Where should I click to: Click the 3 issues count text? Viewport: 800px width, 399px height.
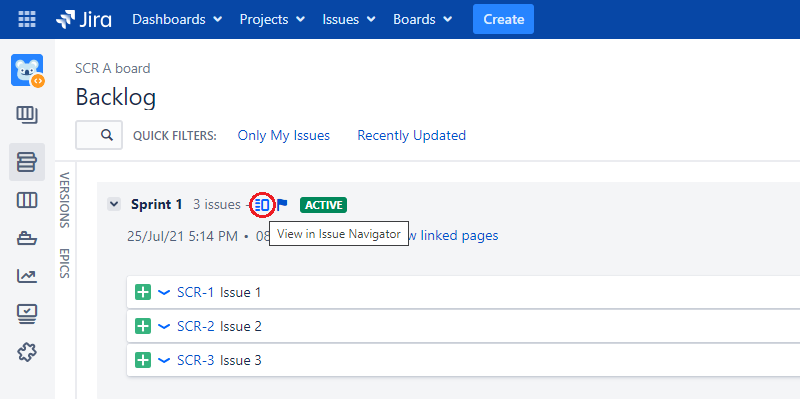point(216,205)
